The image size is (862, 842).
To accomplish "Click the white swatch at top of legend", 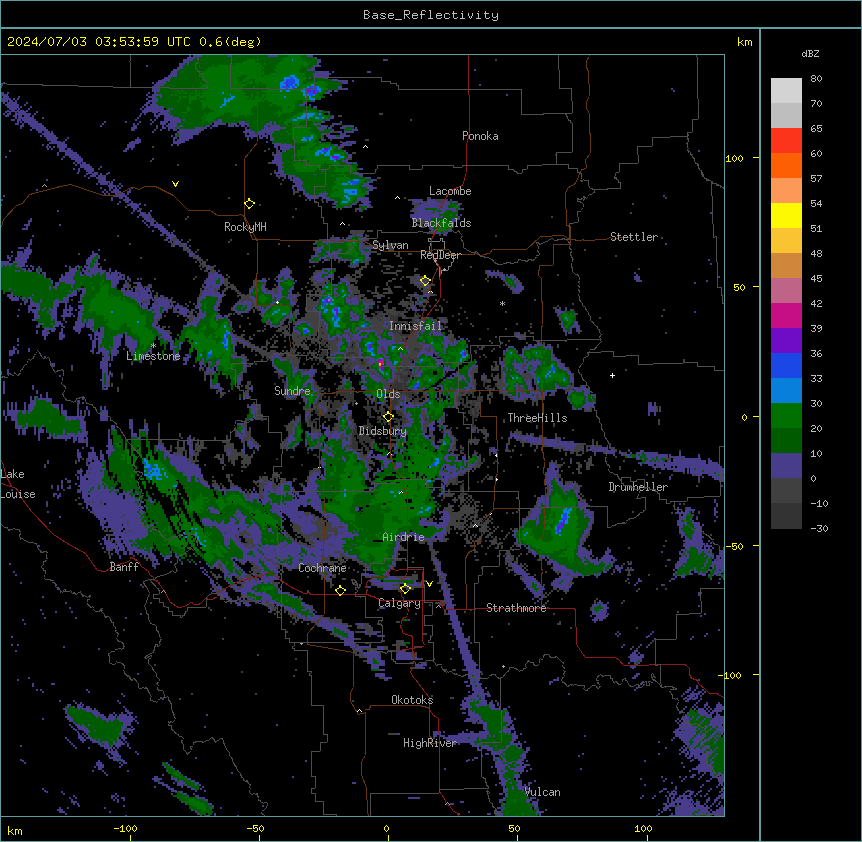I will click(786, 91).
